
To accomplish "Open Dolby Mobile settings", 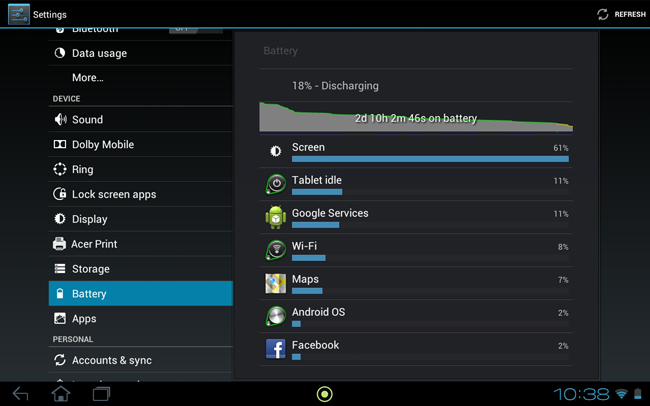I will click(141, 144).
